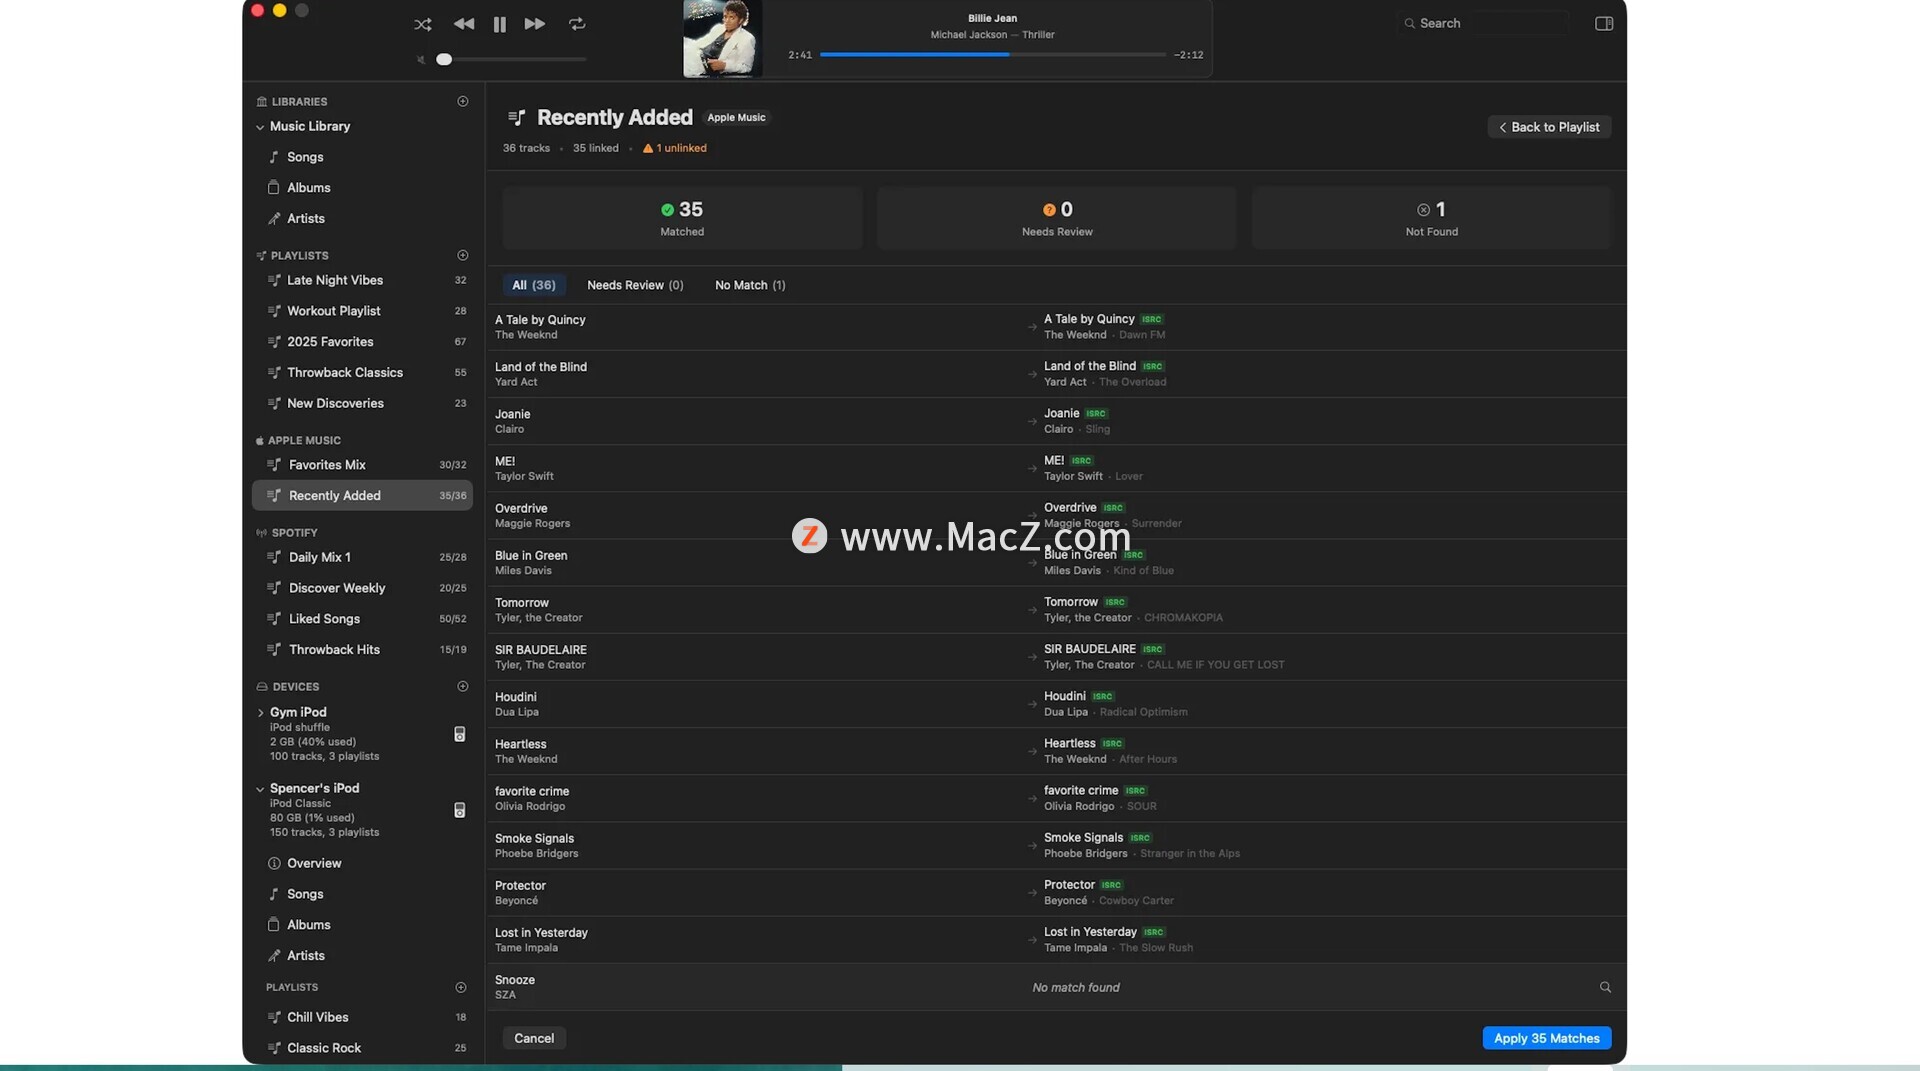Seek in the Billie Jean progress bar

(x=992, y=55)
